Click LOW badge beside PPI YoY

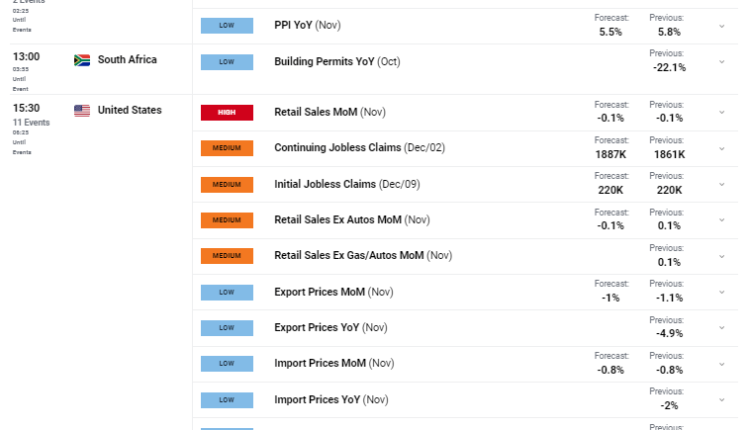(227, 26)
